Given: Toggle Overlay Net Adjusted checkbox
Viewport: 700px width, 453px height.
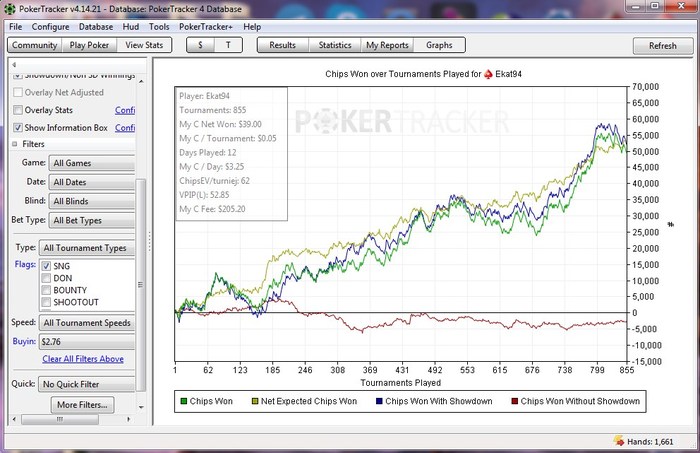Looking at the screenshot, I should [18, 92].
